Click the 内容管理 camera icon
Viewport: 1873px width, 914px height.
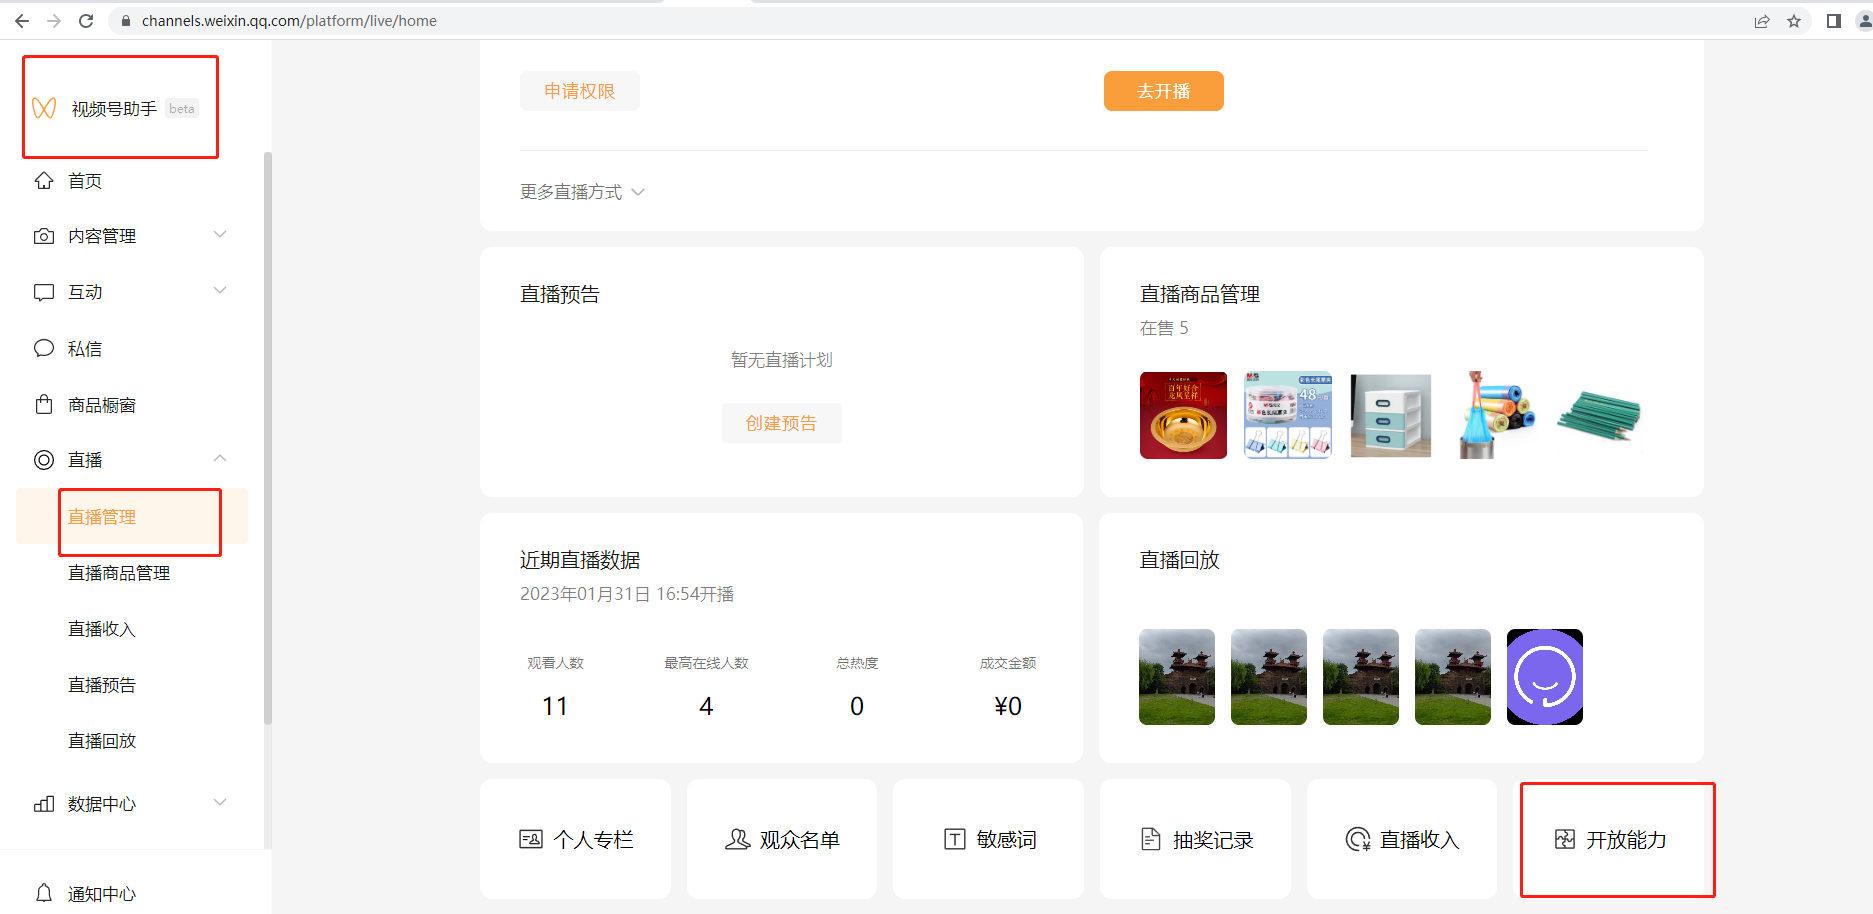point(44,236)
